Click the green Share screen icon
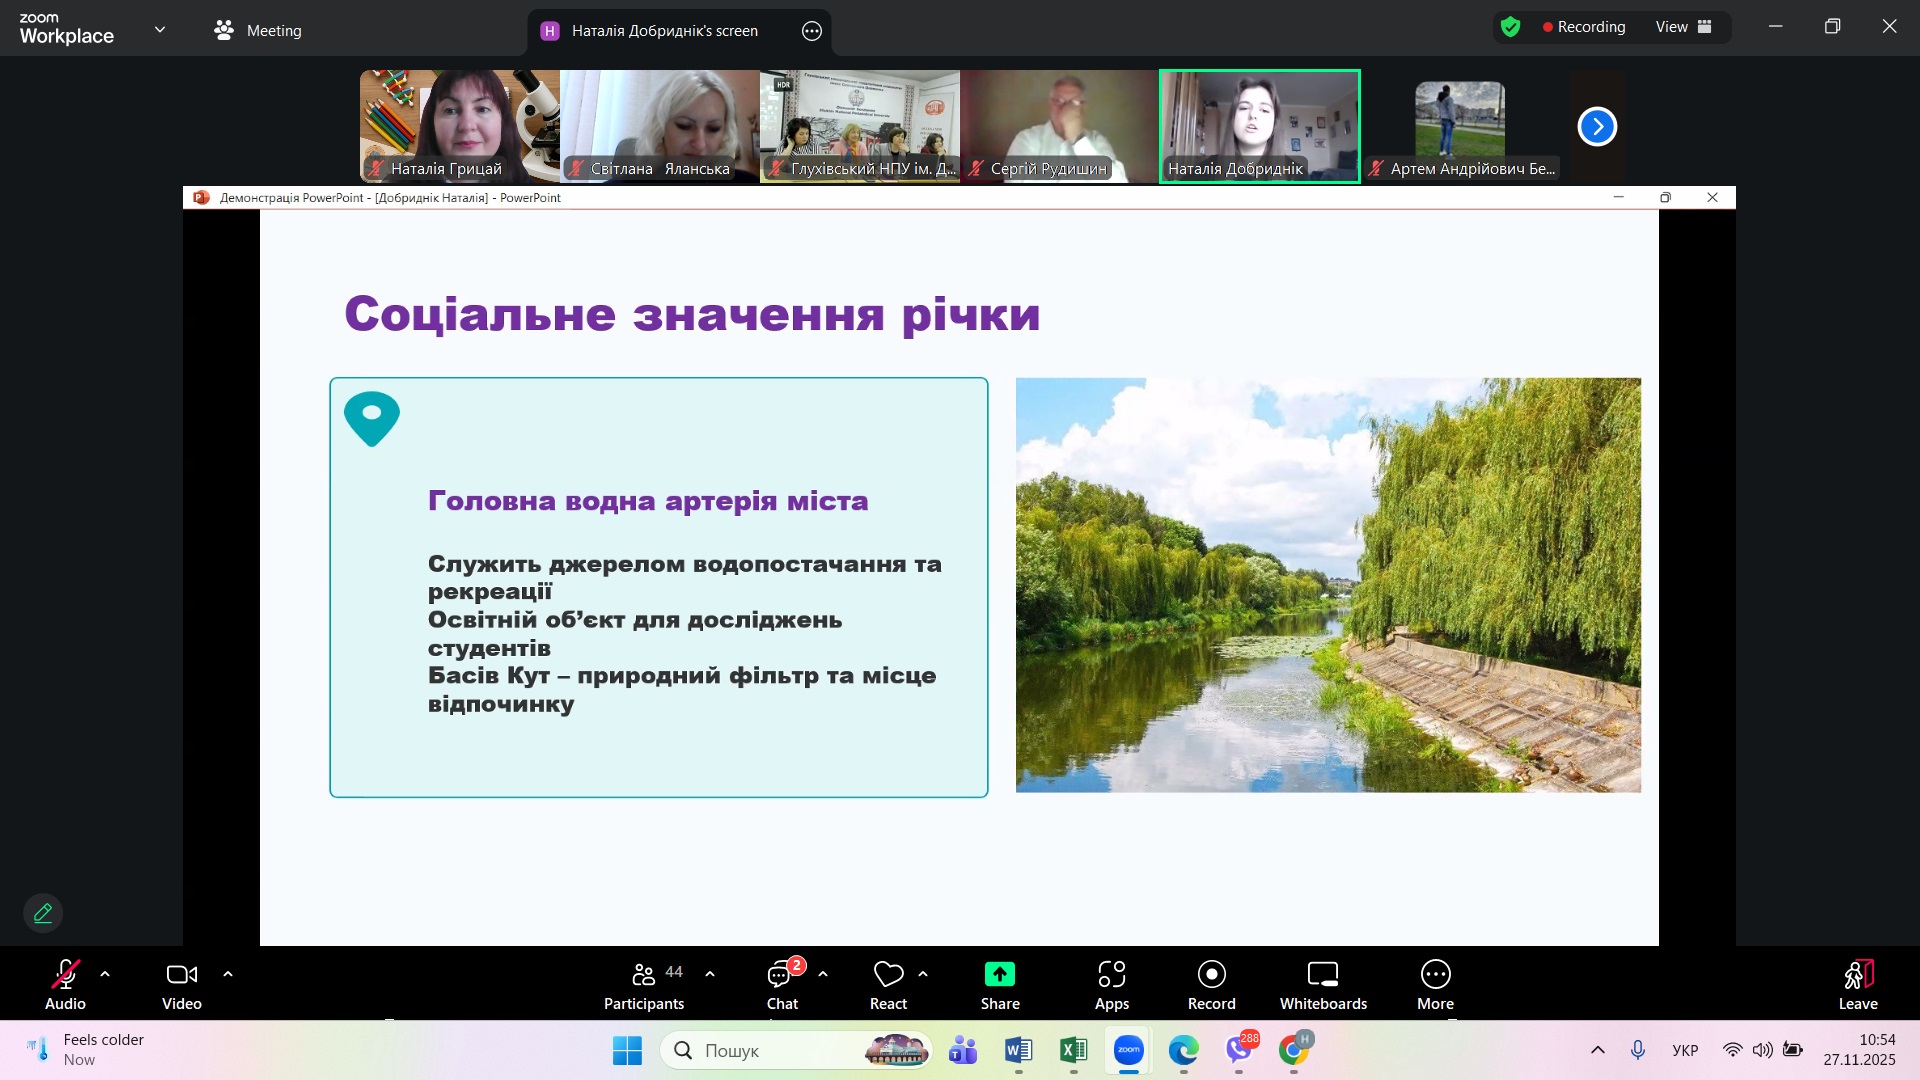Viewport: 1920px width, 1080px height. coord(999,975)
